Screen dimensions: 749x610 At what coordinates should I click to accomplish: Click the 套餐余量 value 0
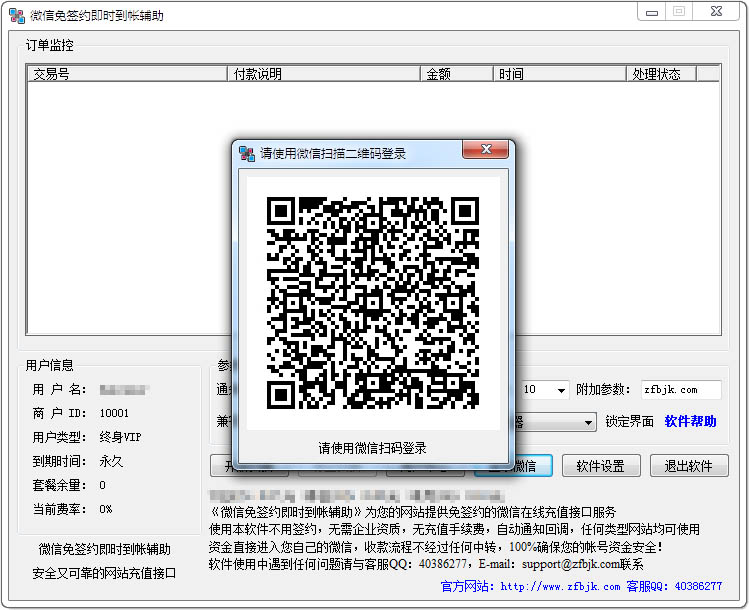click(x=102, y=485)
